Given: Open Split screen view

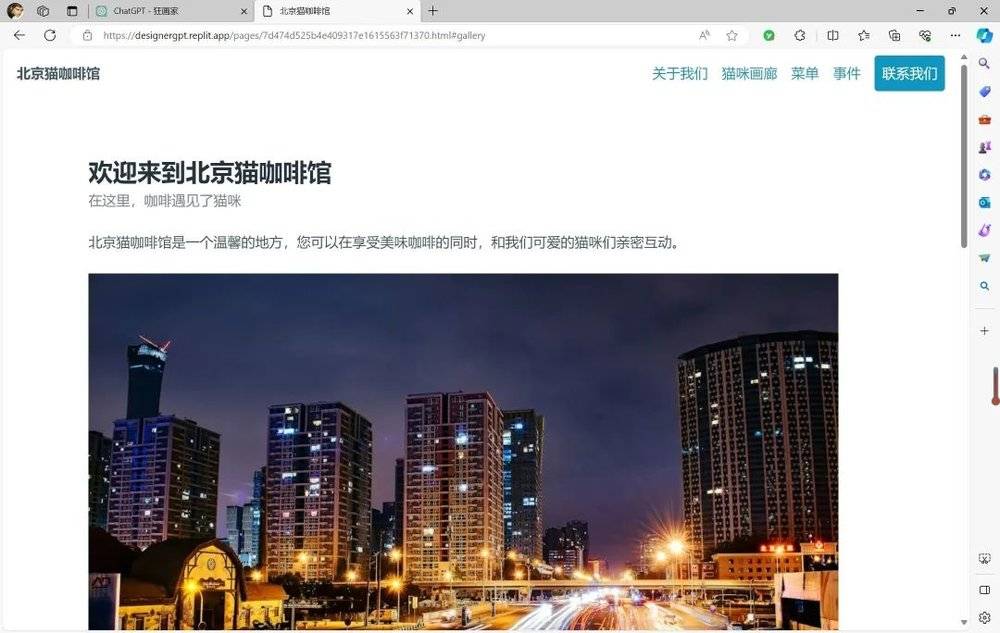Looking at the screenshot, I should pyautogui.click(x=833, y=36).
